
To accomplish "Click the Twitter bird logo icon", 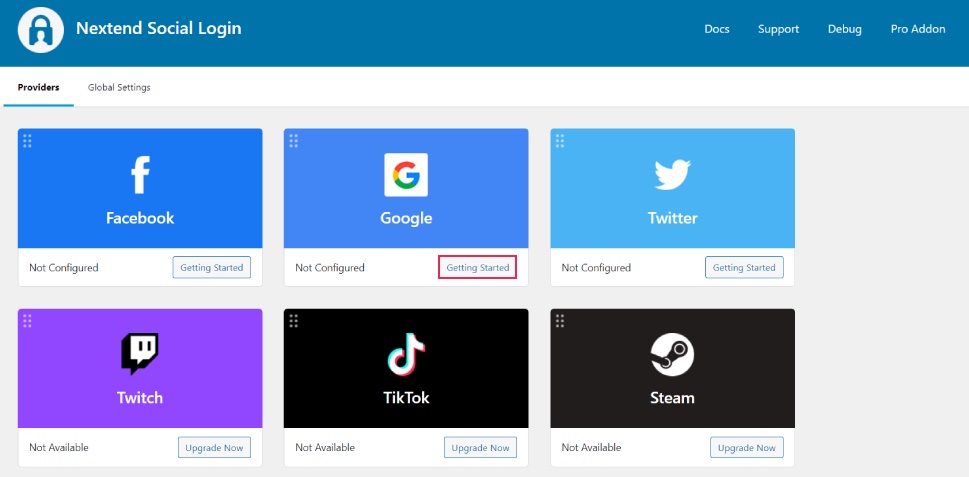I will (x=672, y=175).
